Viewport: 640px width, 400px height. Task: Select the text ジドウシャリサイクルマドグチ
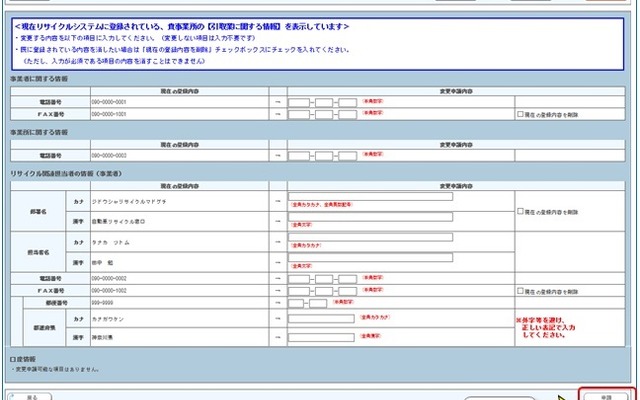point(129,202)
